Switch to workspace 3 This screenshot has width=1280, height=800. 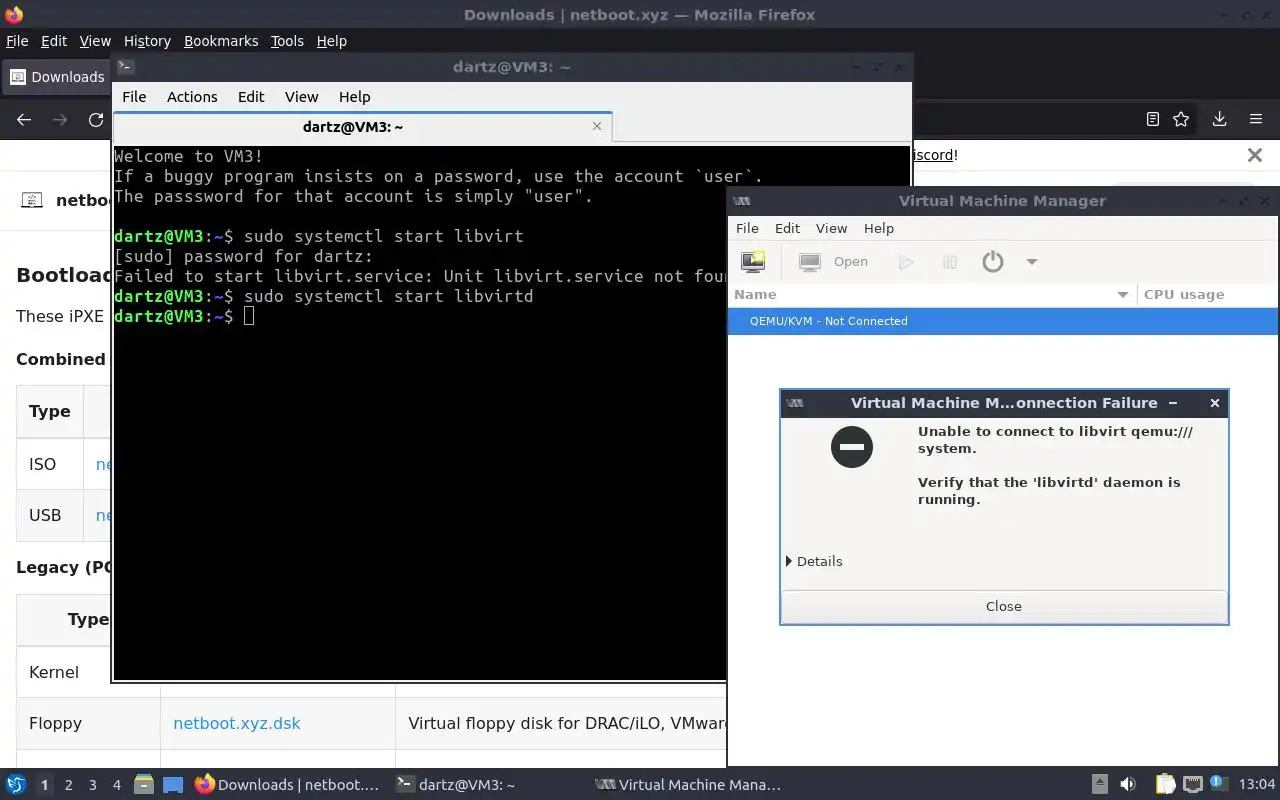pyautogui.click(x=93, y=785)
